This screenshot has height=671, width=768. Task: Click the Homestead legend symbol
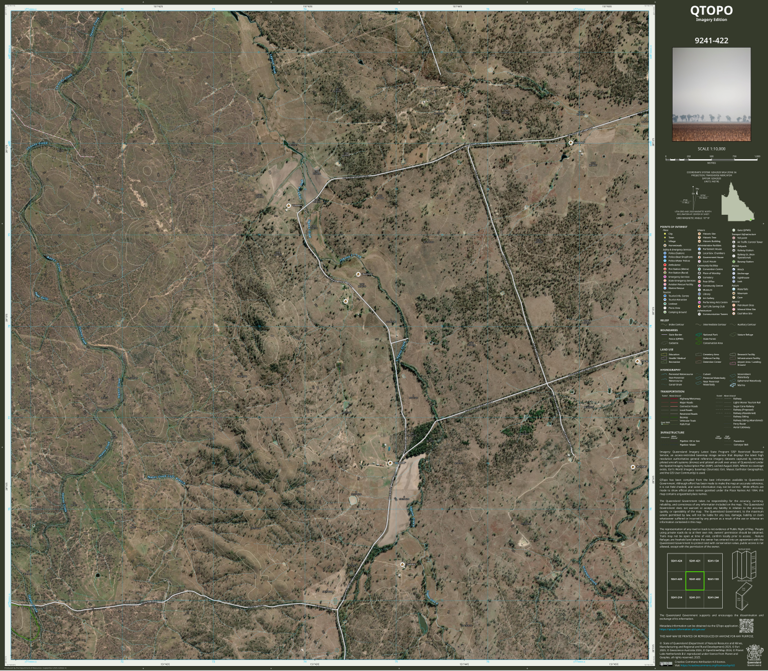click(x=665, y=245)
